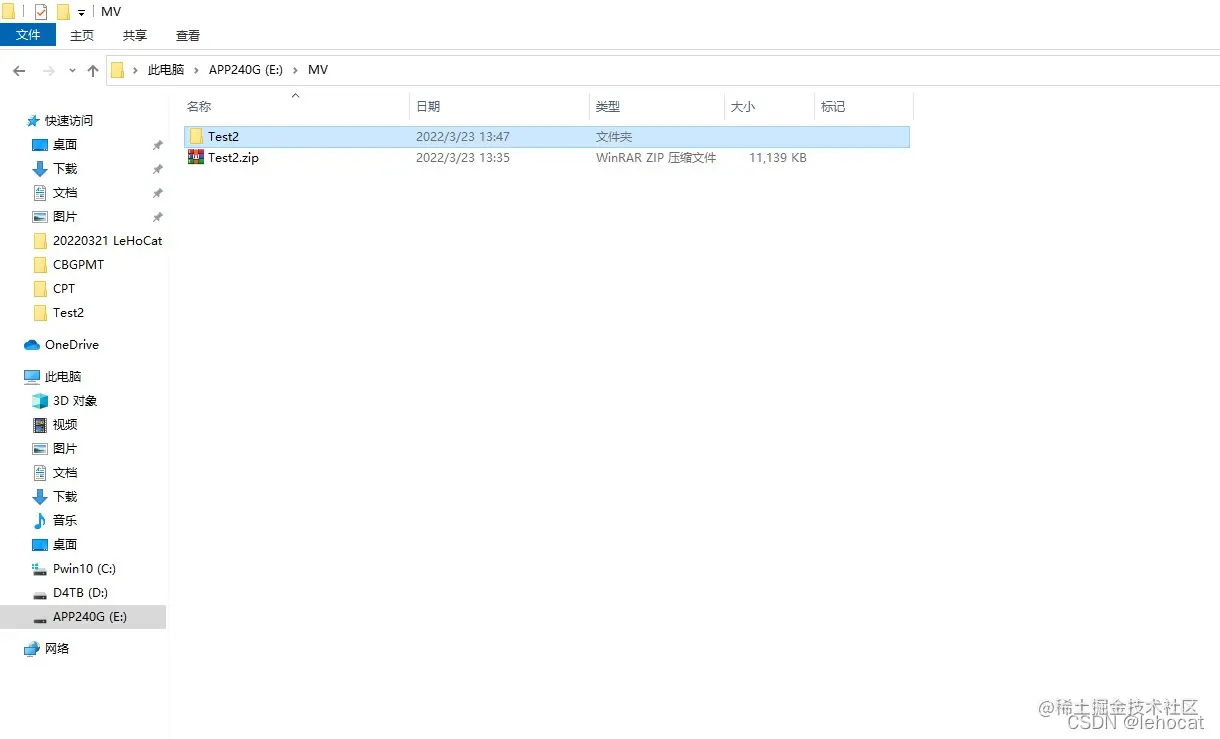Viewport: 1220px width, 739px height.
Task: Select the Test2.zip file name
Action: [233, 158]
